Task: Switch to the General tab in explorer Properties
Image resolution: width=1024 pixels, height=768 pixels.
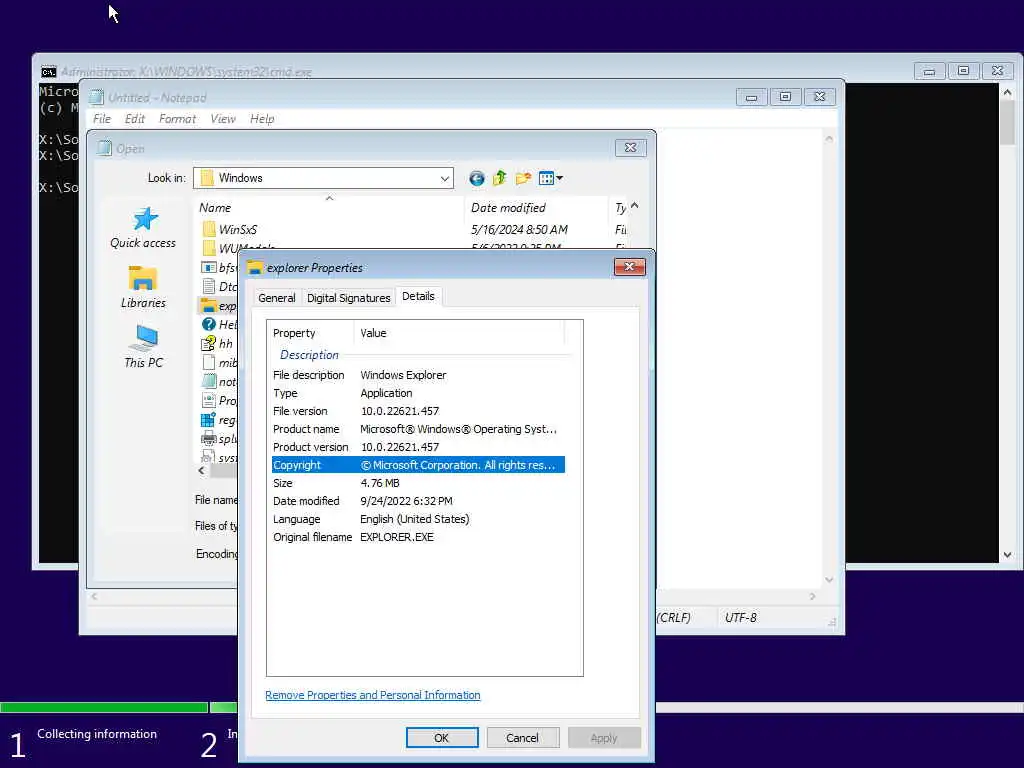Action: (276, 298)
